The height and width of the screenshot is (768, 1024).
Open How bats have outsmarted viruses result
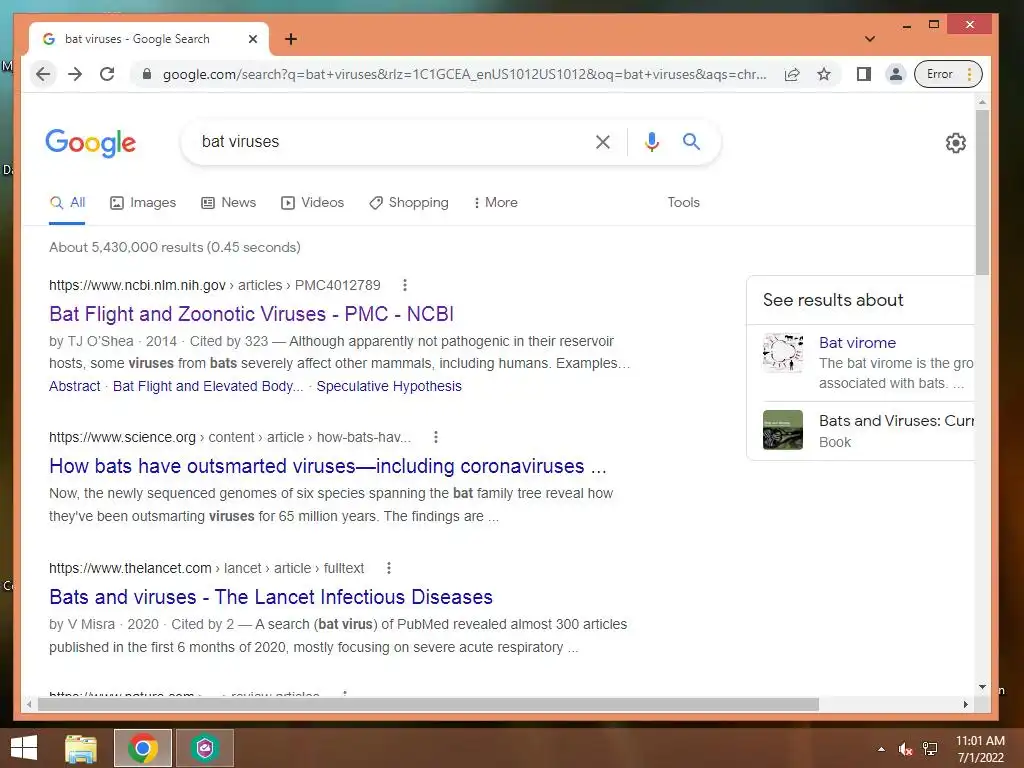tap(328, 466)
